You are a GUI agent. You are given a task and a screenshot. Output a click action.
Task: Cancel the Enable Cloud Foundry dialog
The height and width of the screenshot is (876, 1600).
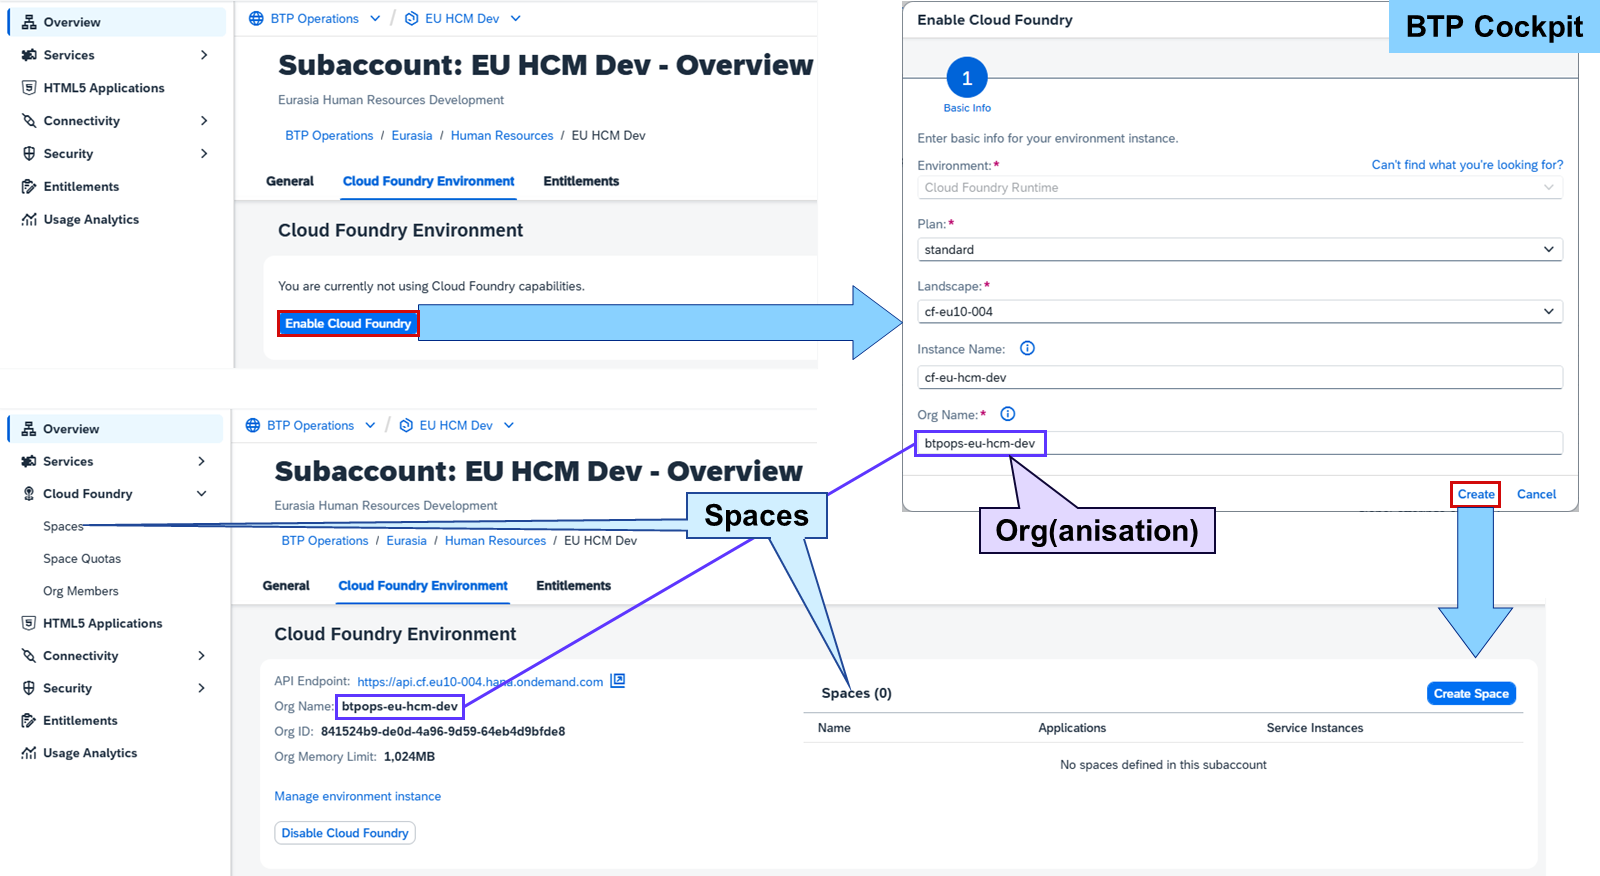click(x=1536, y=494)
